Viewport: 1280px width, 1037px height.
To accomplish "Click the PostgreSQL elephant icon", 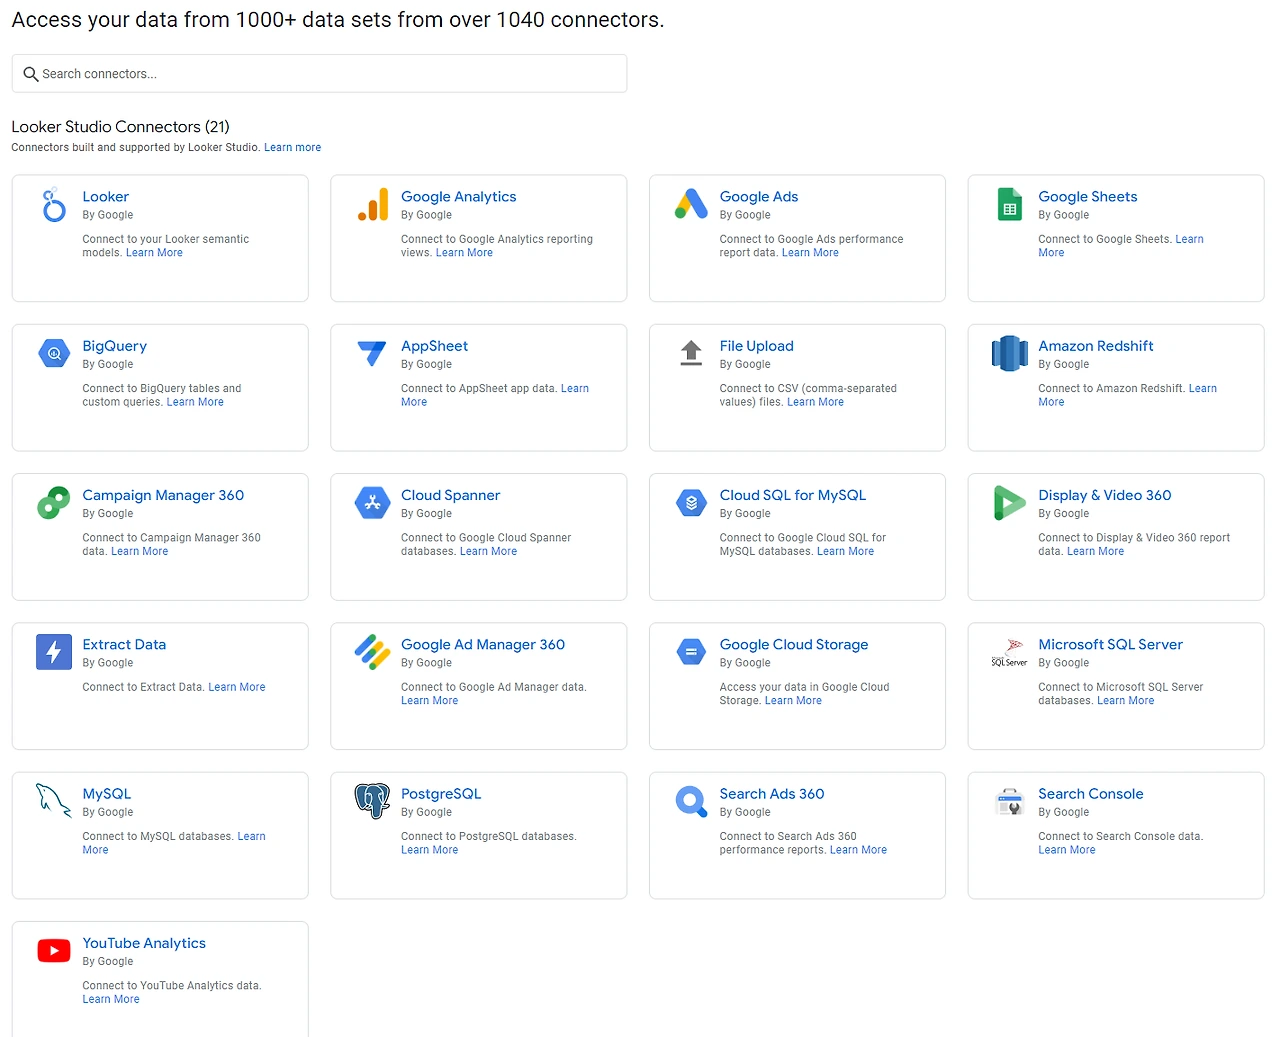I will [x=372, y=801].
